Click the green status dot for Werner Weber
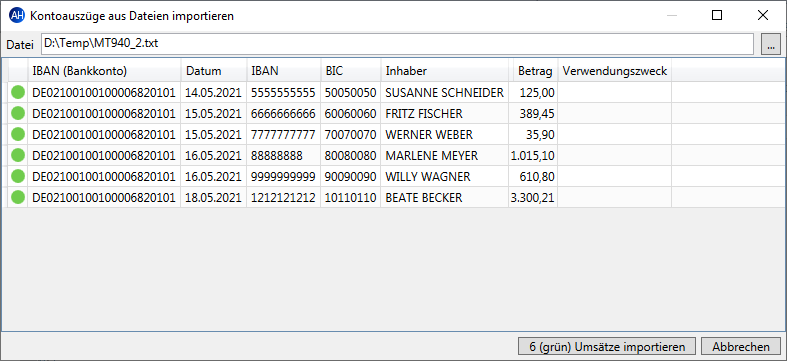 pos(18,135)
